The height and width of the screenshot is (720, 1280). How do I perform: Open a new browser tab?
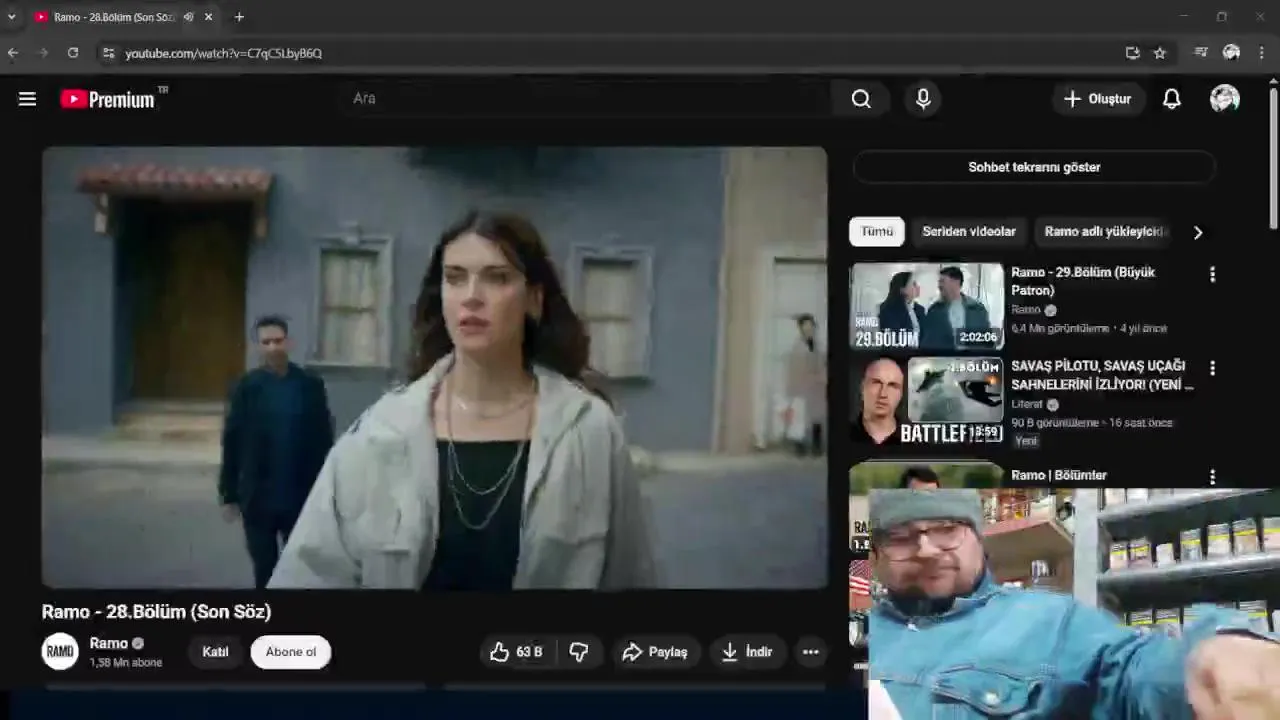click(x=239, y=17)
